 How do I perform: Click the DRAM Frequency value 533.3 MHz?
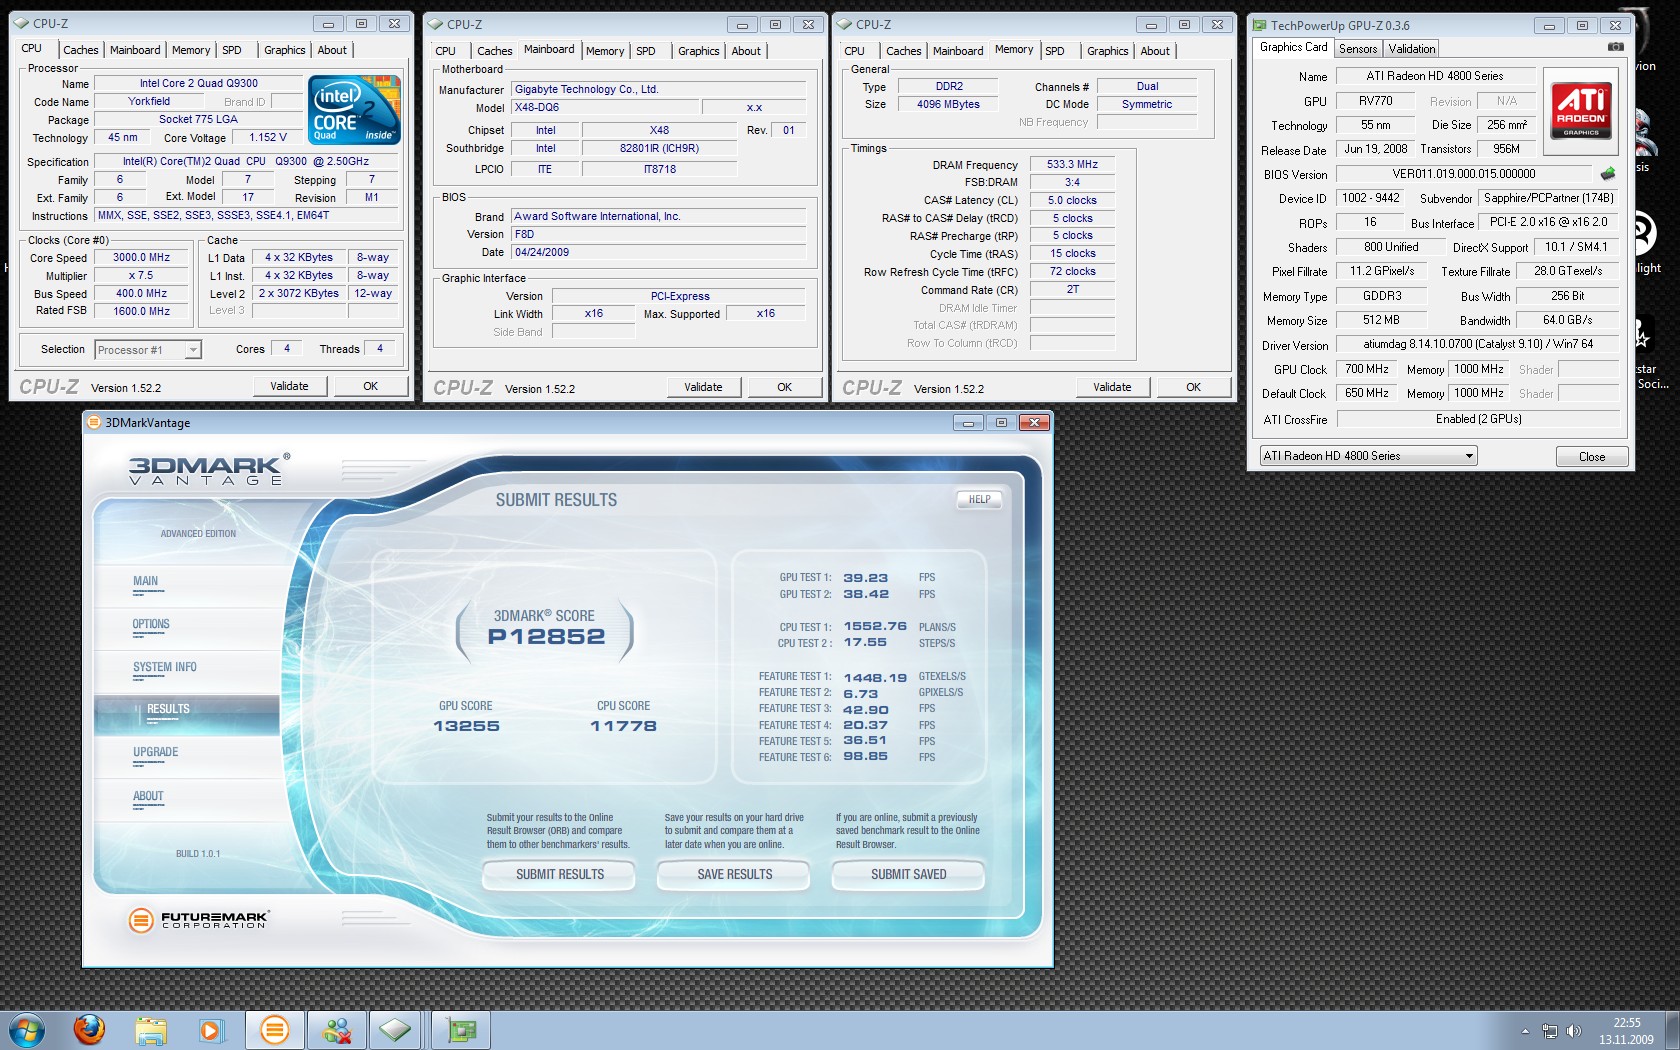(1072, 165)
